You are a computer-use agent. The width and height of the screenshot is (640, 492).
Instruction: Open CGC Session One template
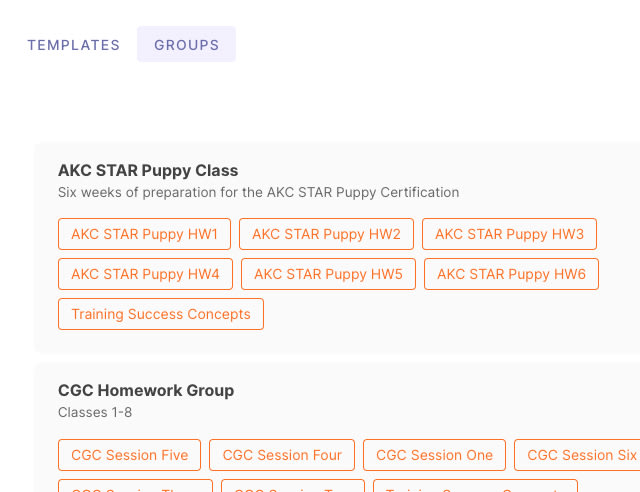(x=434, y=455)
